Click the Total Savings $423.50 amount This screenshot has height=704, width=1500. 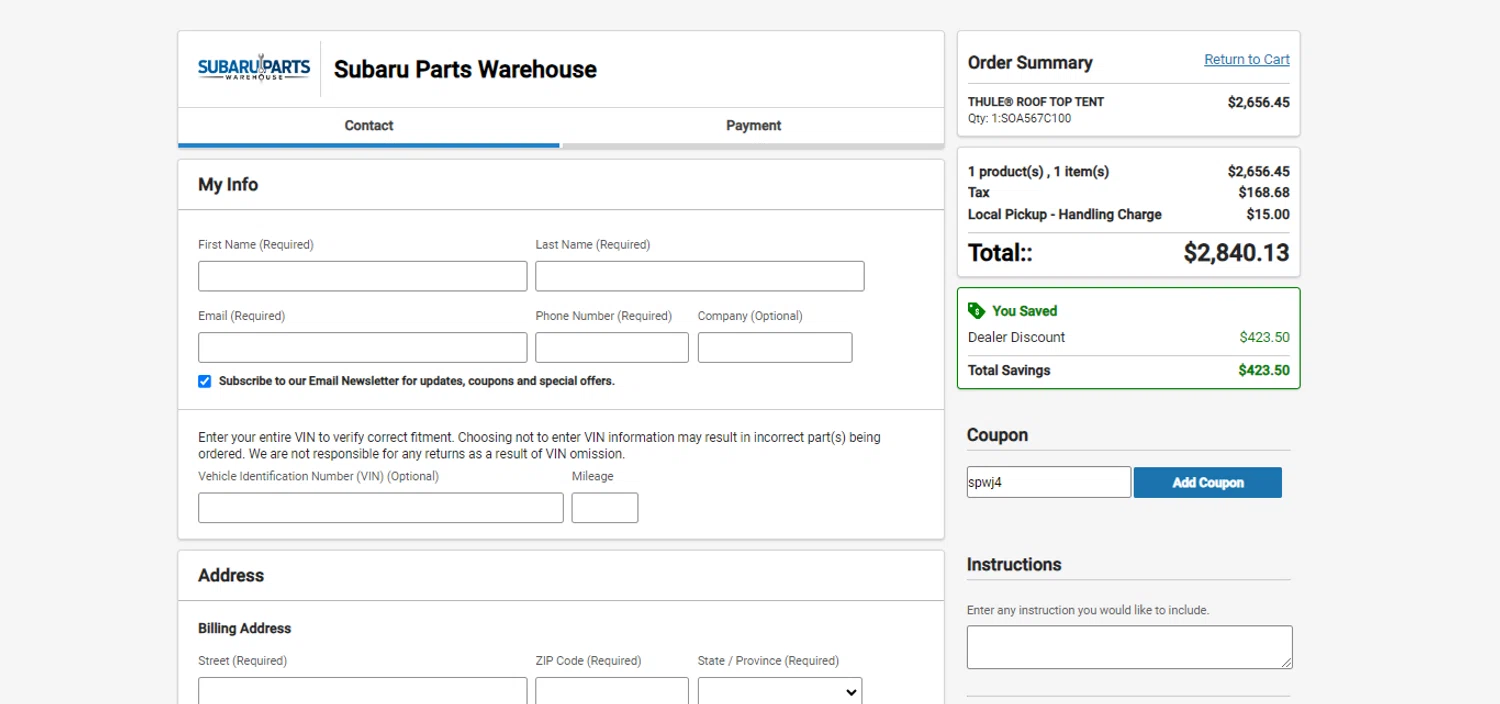[1264, 370]
